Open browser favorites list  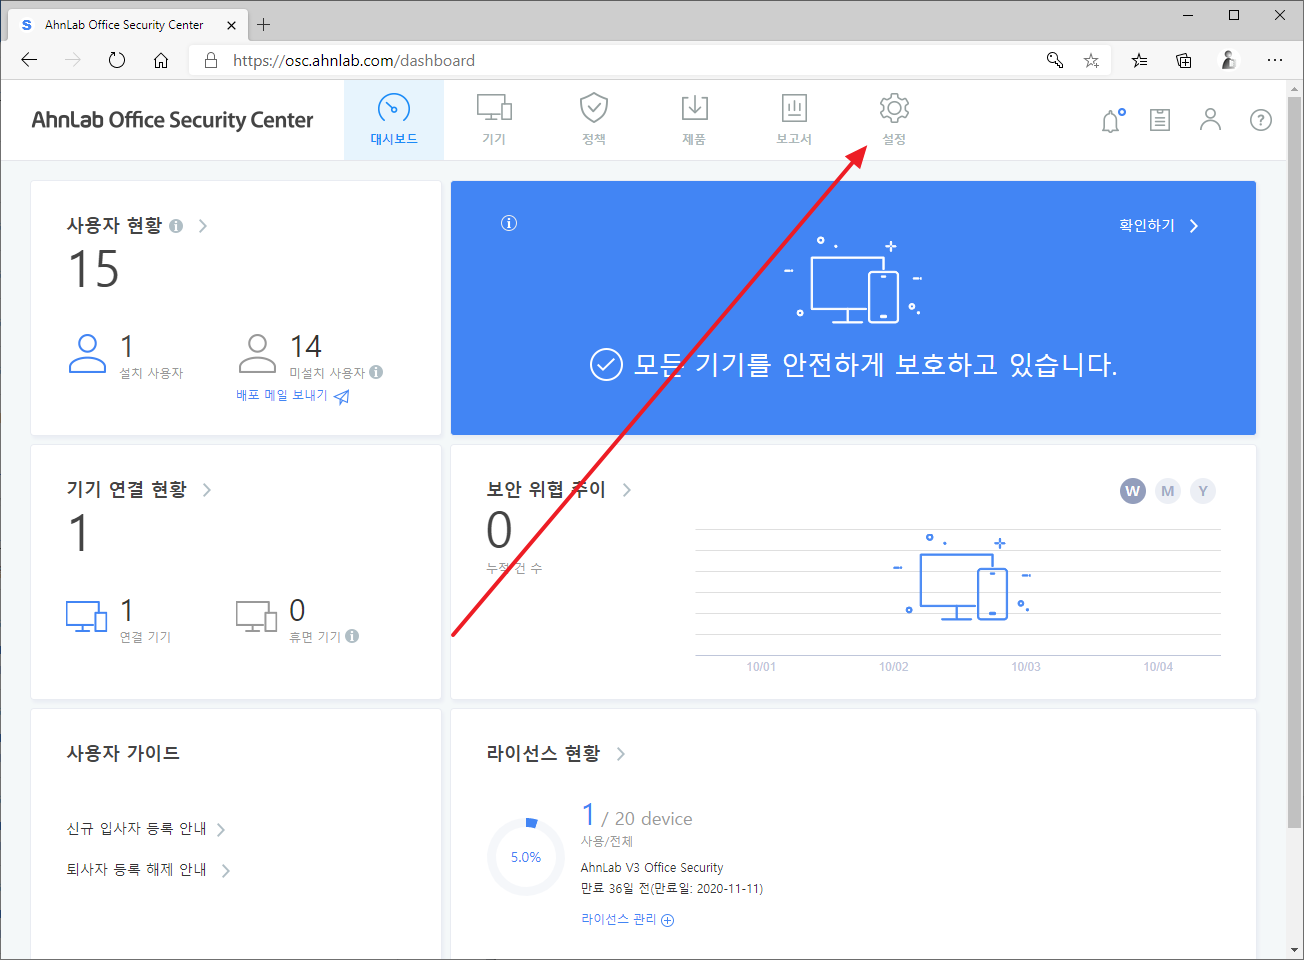pyautogui.click(x=1139, y=61)
